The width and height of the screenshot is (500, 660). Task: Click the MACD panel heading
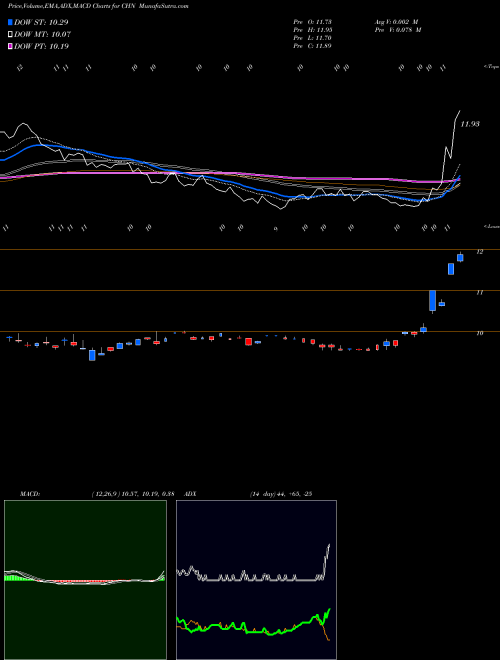30,494
